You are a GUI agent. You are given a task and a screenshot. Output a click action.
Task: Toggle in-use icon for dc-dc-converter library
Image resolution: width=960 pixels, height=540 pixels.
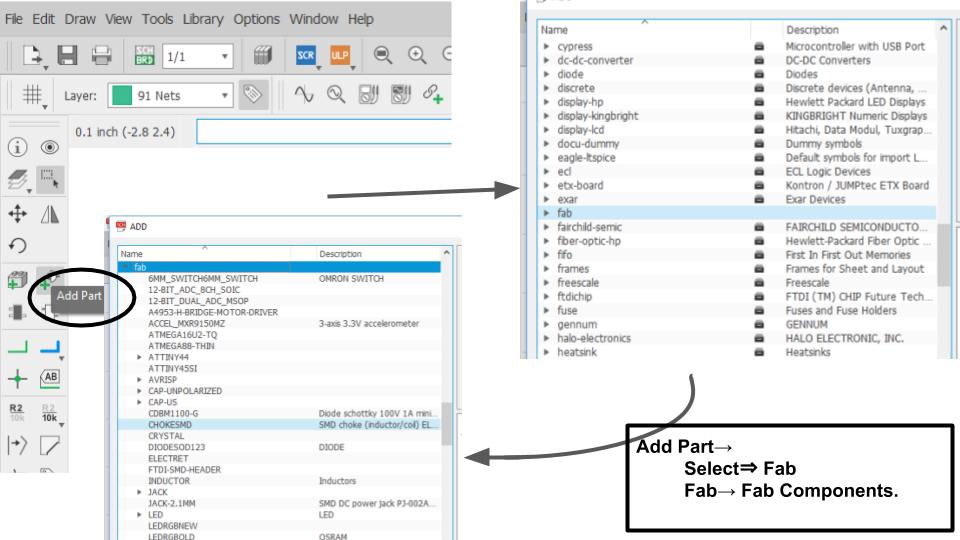(759, 60)
